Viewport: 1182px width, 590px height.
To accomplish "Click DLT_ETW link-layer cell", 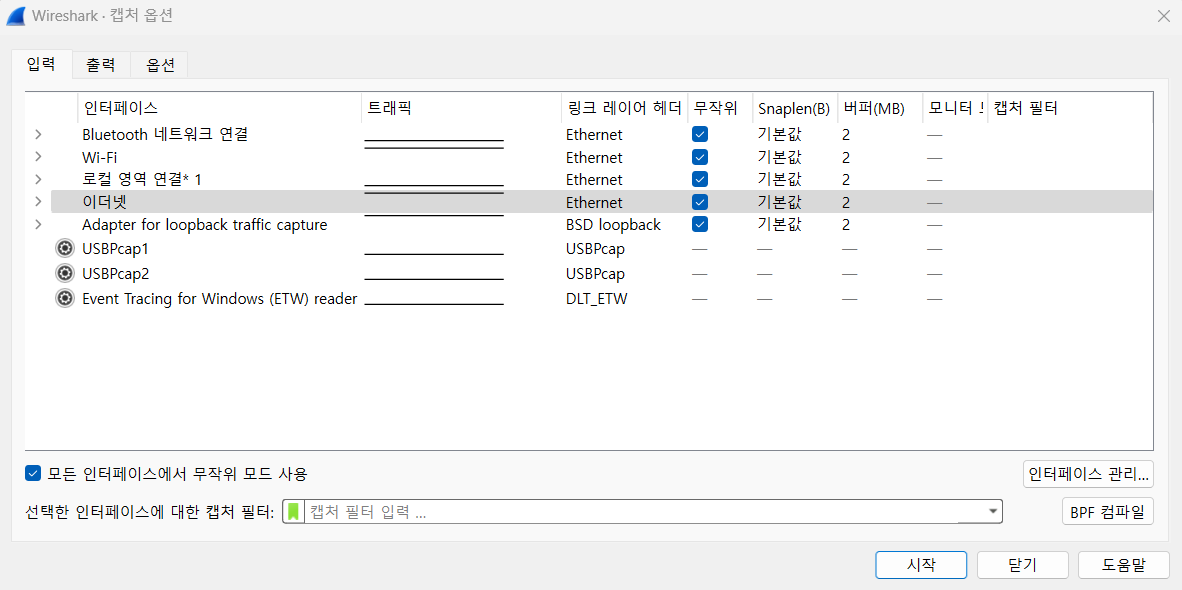I will coord(596,298).
